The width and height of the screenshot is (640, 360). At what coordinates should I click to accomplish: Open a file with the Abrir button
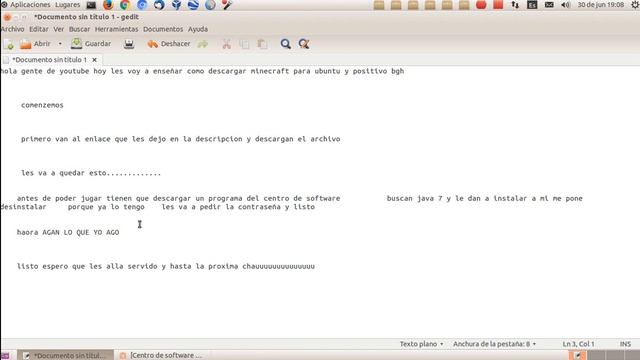pos(36,44)
